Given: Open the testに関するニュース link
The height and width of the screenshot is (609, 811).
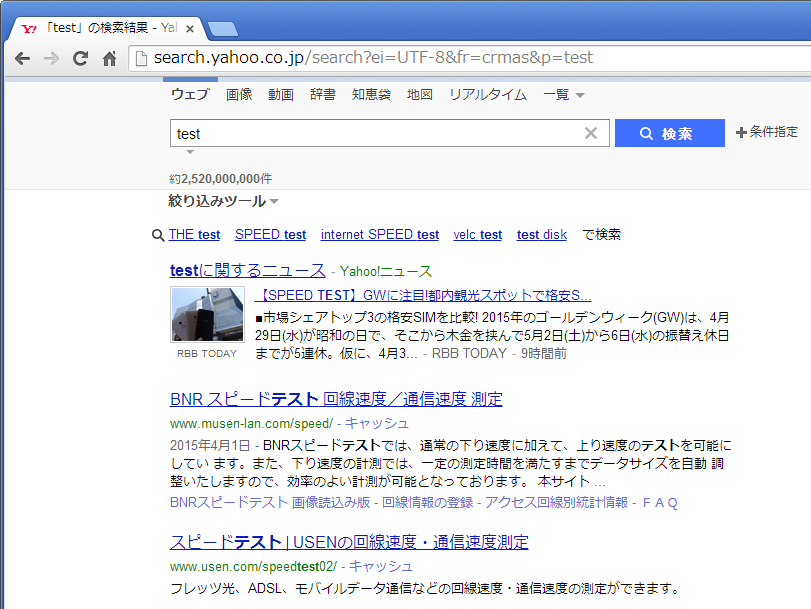Looking at the screenshot, I should [247, 270].
